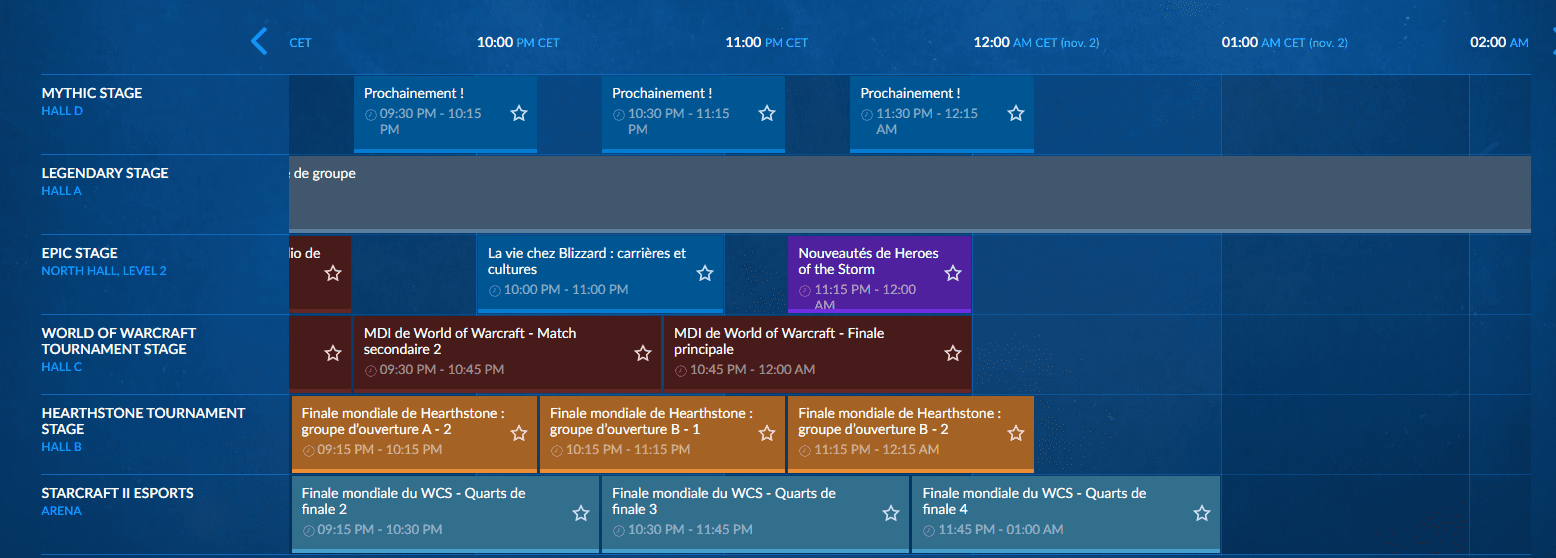The height and width of the screenshot is (558, 1556).
Task: Favorite Hearthstone groupe d'ouverture B - 1
Action: point(767,433)
